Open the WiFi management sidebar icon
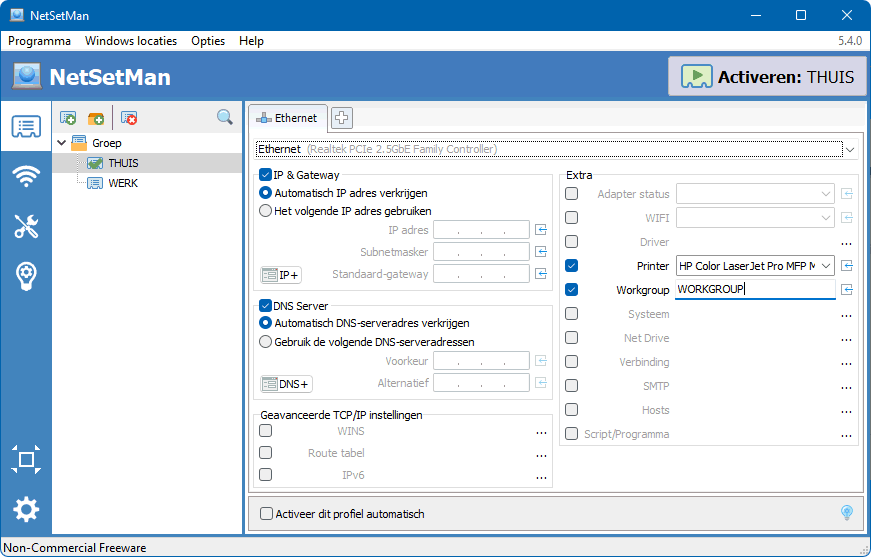Image resolution: width=871 pixels, height=557 pixels. tap(26, 177)
